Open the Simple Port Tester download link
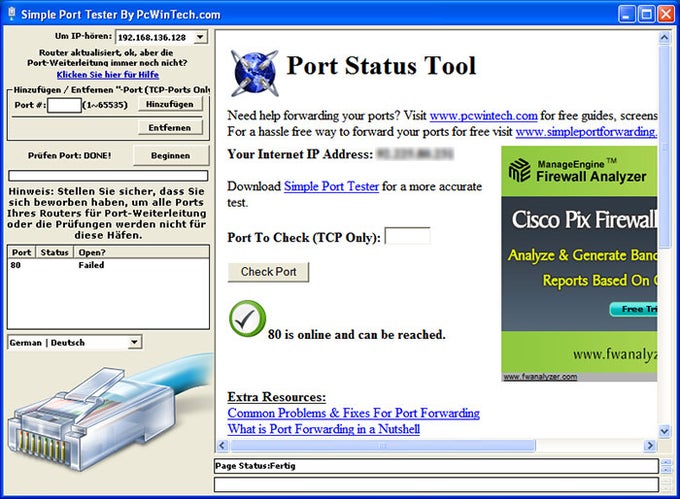This screenshot has height=499, width=680. 331,186
